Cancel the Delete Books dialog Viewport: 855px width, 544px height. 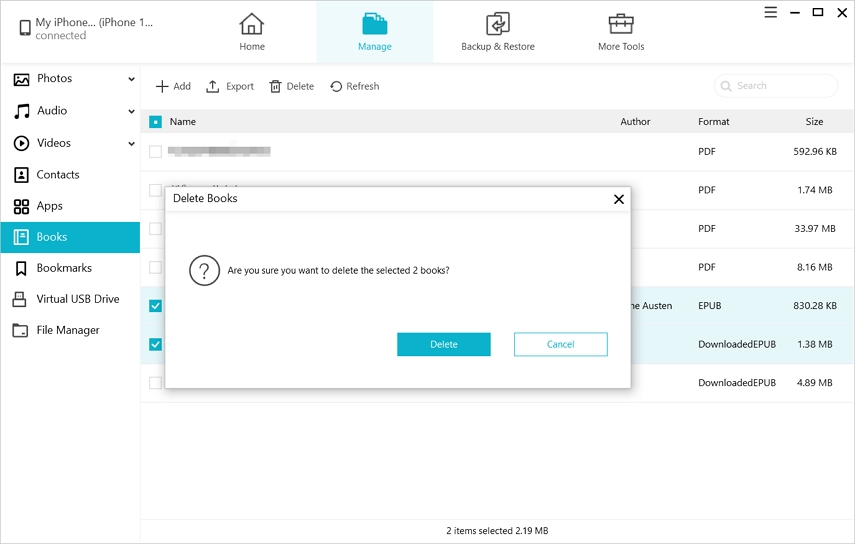(x=560, y=344)
